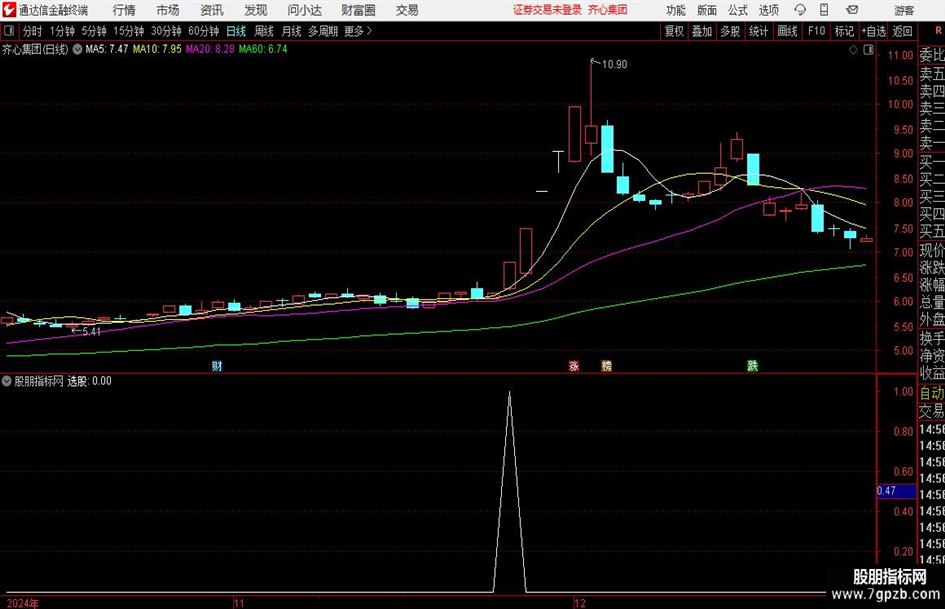Toggle the left panel layout icon
The width and height of the screenshot is (945, 609).
10,31
